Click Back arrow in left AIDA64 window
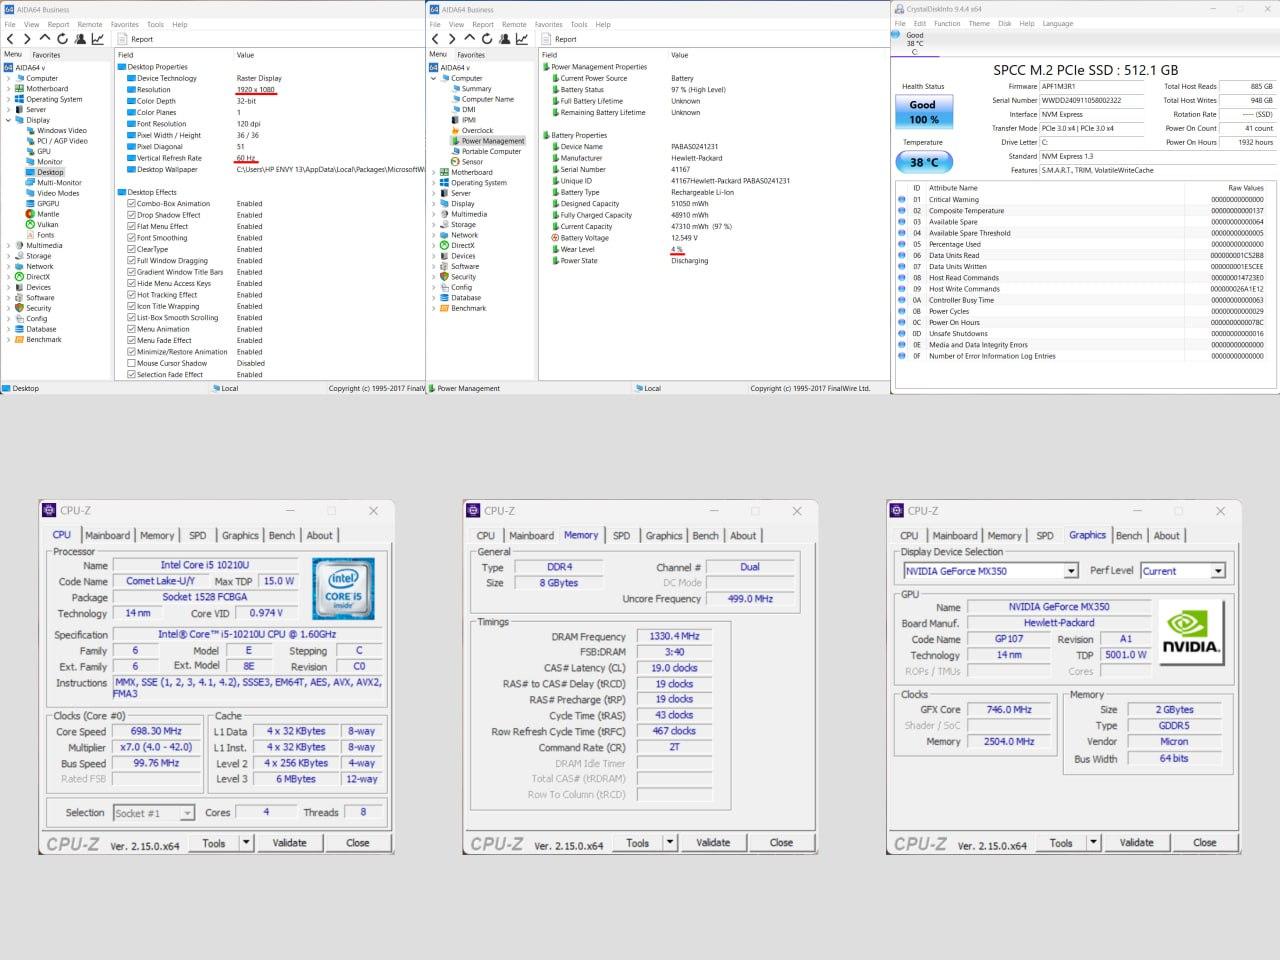The height and width of the screenshot is (960, 1280). 11,39
